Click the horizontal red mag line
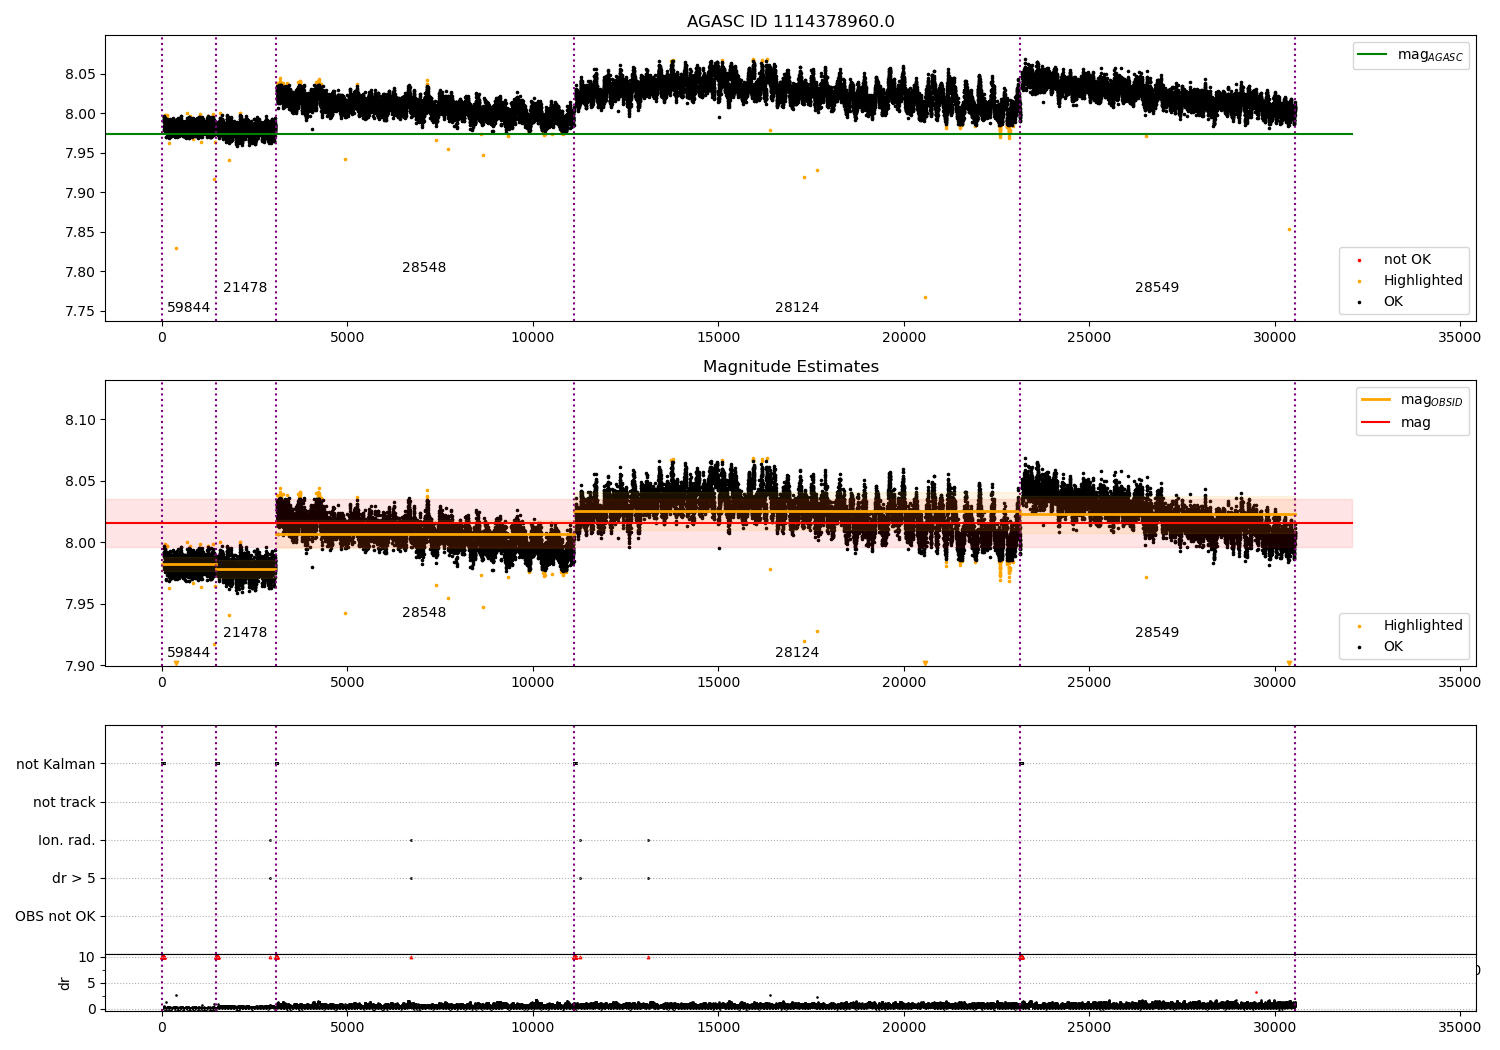 [728, 523]
